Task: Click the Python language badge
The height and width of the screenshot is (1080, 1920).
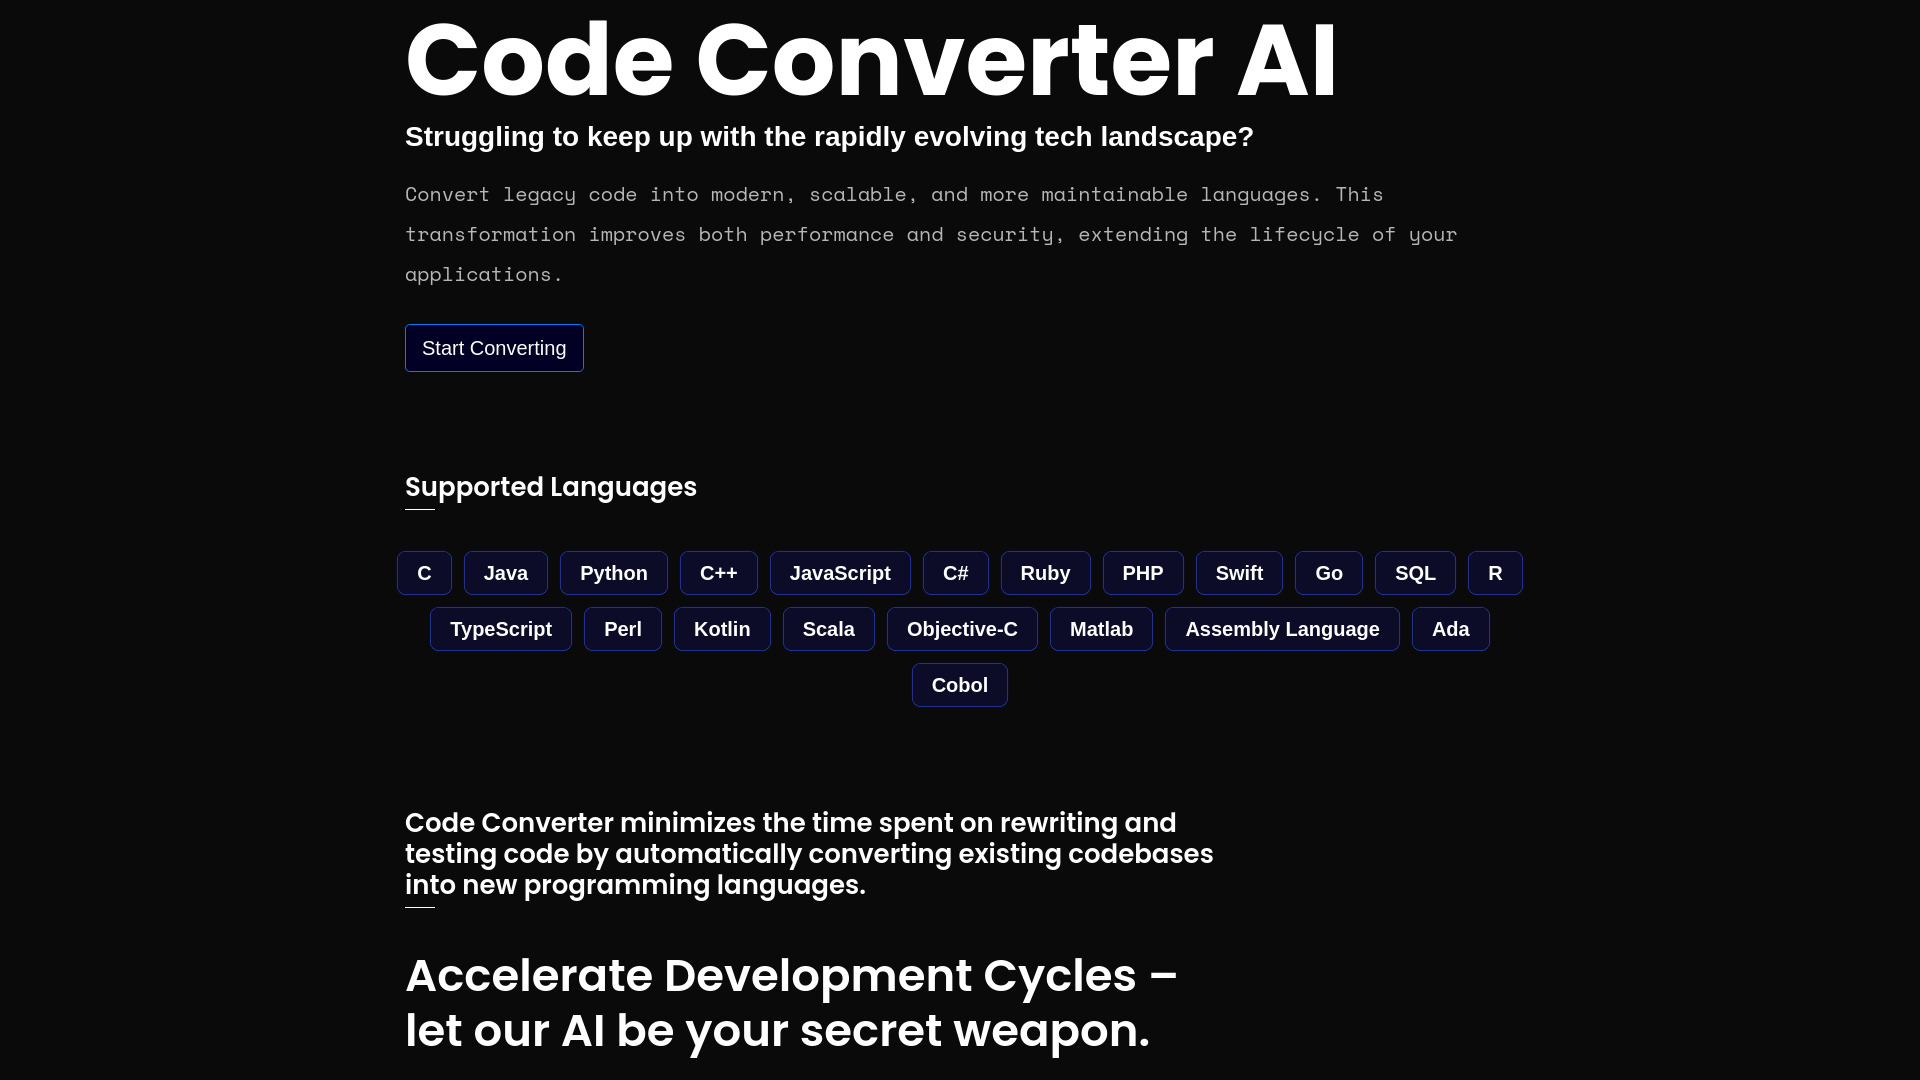Action: click(x=613, y=572)
